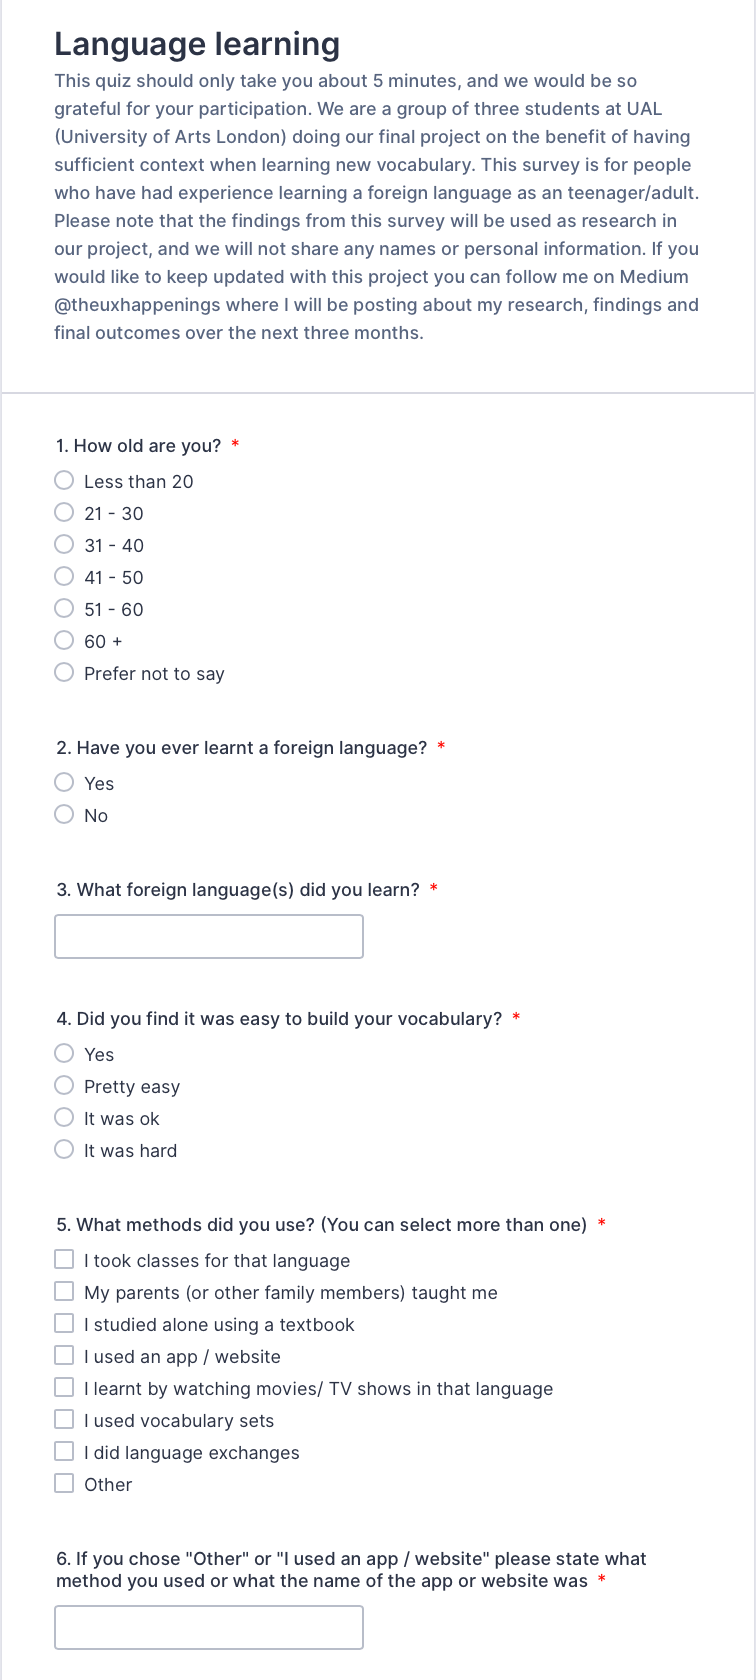
Task: Choose "It was ok" for vocabulary difficulty
Action: [64, 1118]
